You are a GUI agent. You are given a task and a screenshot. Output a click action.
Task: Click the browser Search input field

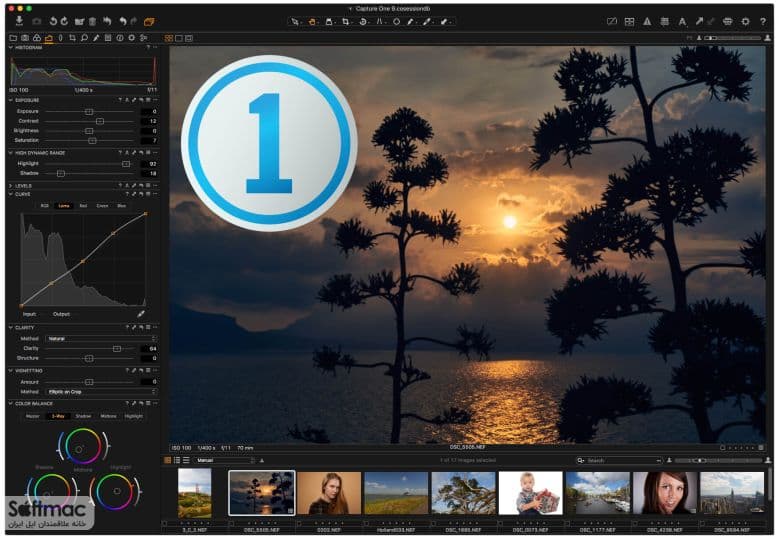coord(620,461)
